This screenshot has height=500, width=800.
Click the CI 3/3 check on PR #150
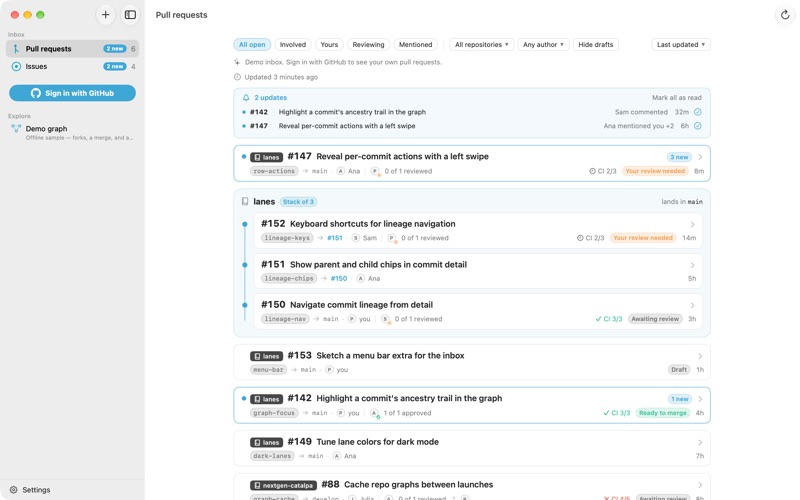609,319
